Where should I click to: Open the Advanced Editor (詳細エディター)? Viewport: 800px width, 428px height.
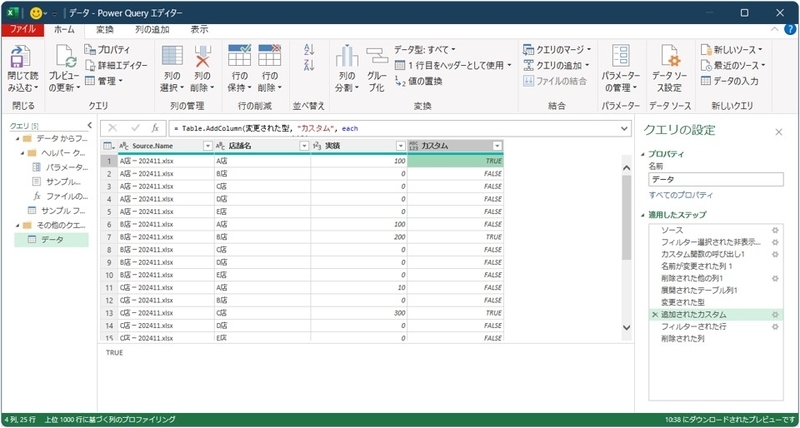click(x=116, y=65)
